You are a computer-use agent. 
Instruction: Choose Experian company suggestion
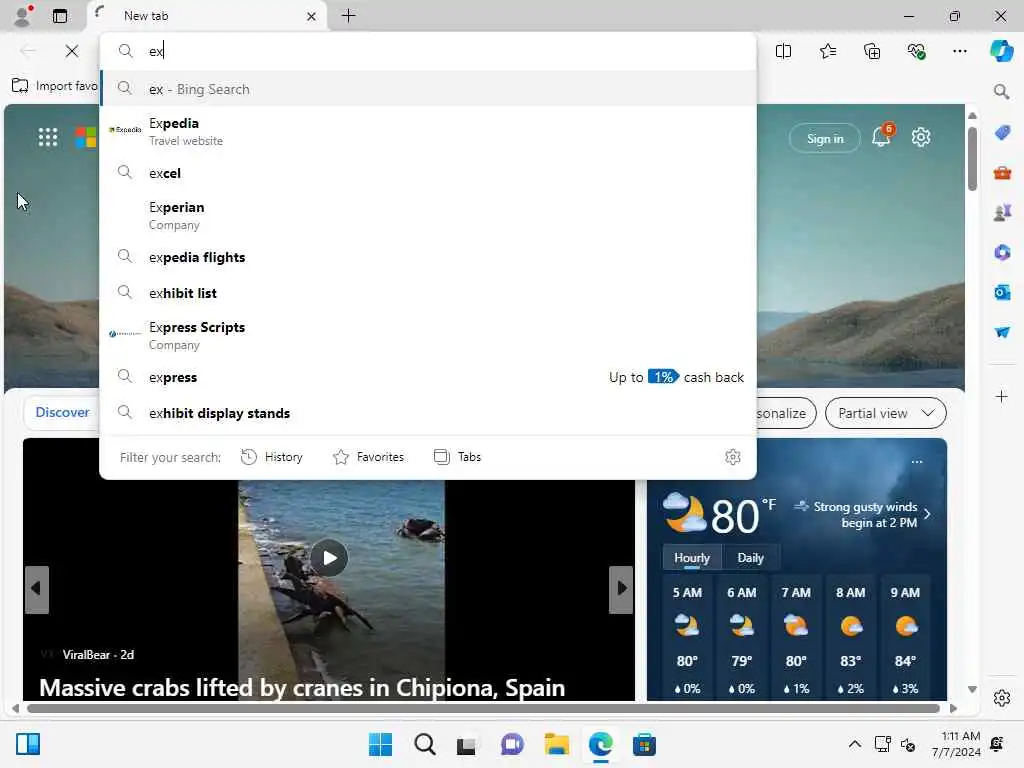[428, 215]
